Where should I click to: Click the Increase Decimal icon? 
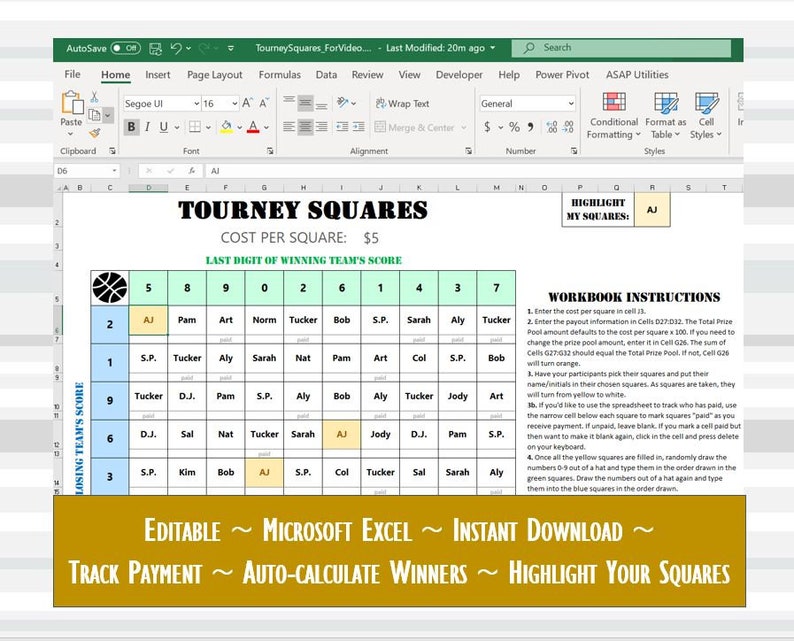pyautogui.click(x=551, y=127)
